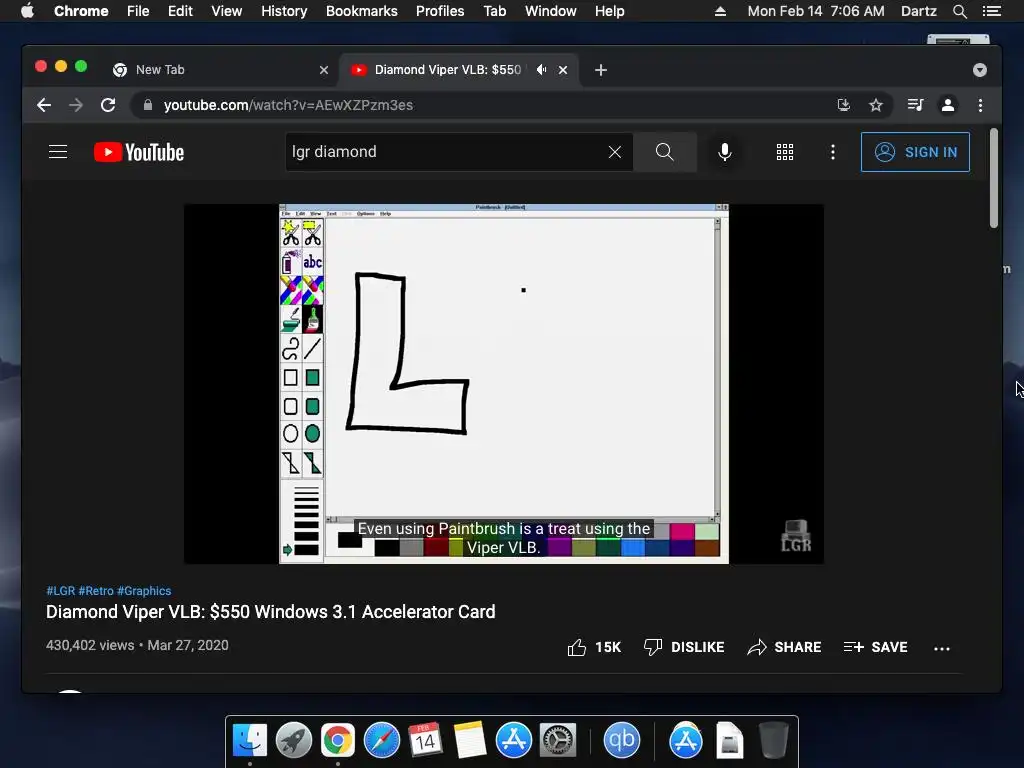
Task: Open Chrome's three-dot menu
Action: 980,105
